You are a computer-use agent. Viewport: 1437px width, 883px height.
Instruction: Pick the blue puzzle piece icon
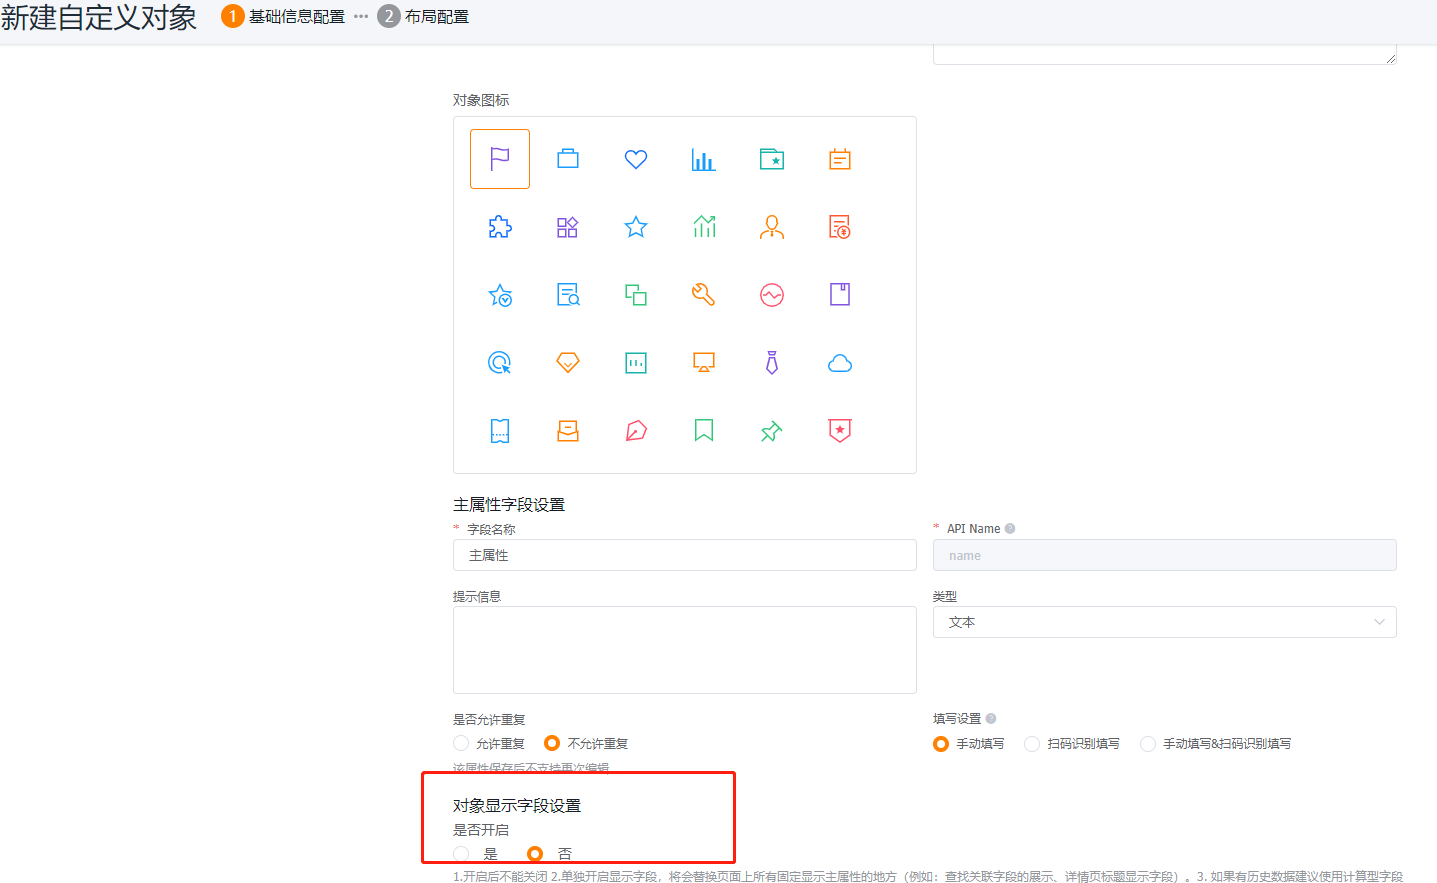tap(500, 227)
